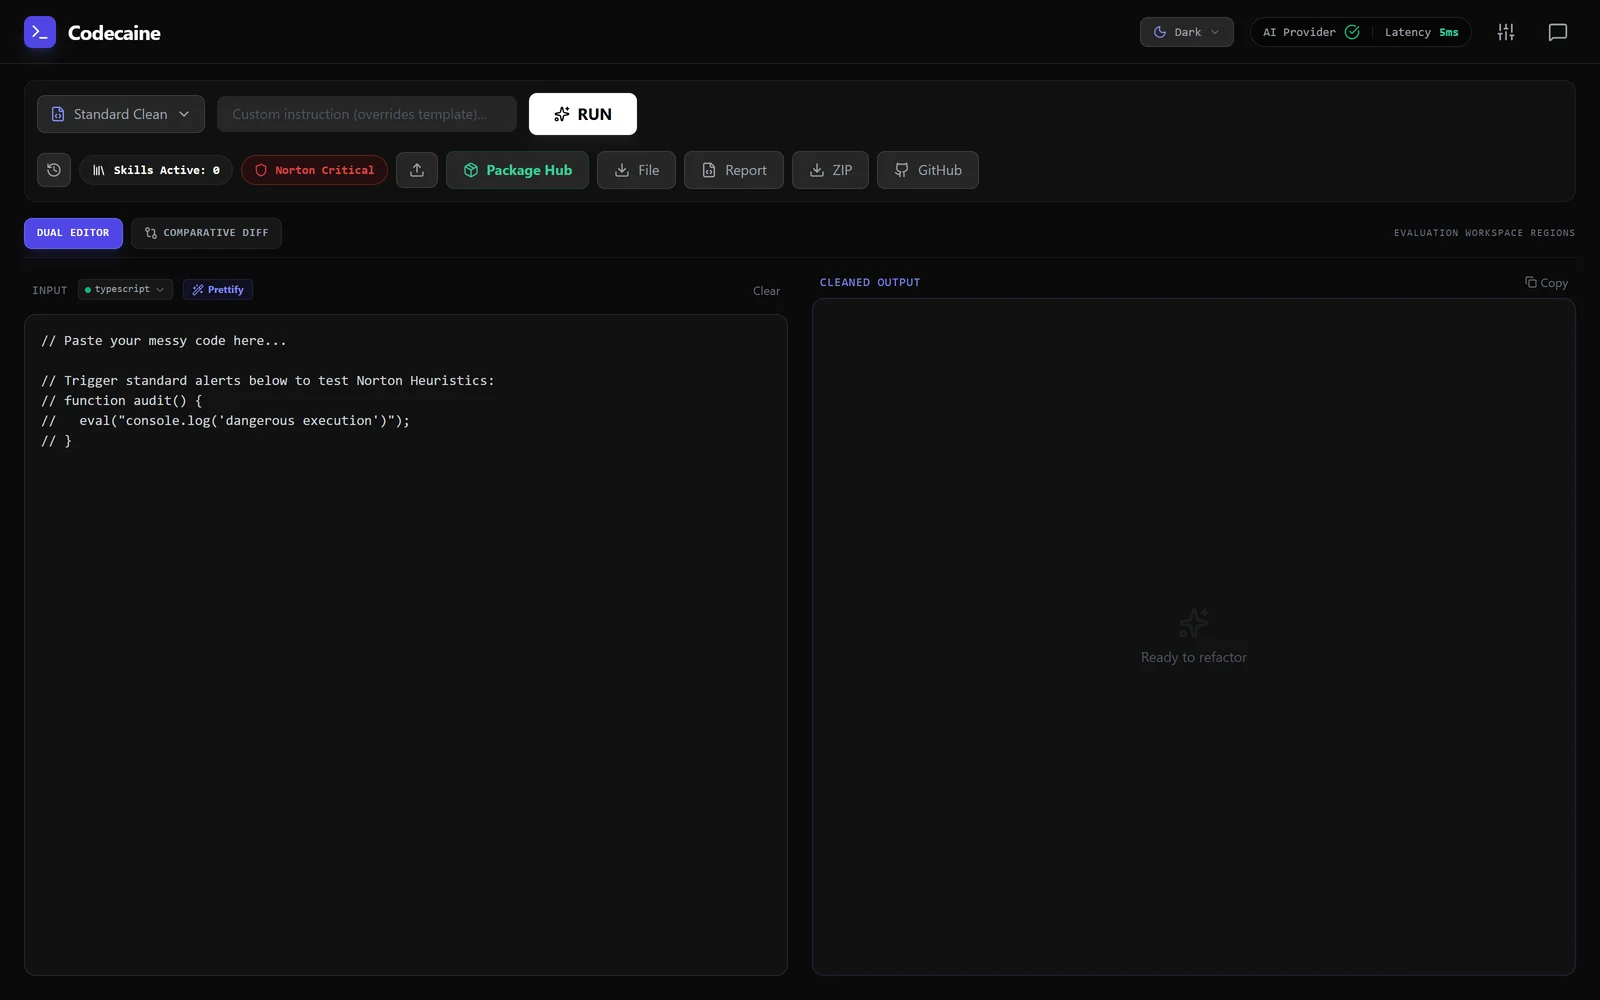Click inside the input code editor
This screenshot has width=1600, height=1000.
pyautogui.click(x=406, y=645)
